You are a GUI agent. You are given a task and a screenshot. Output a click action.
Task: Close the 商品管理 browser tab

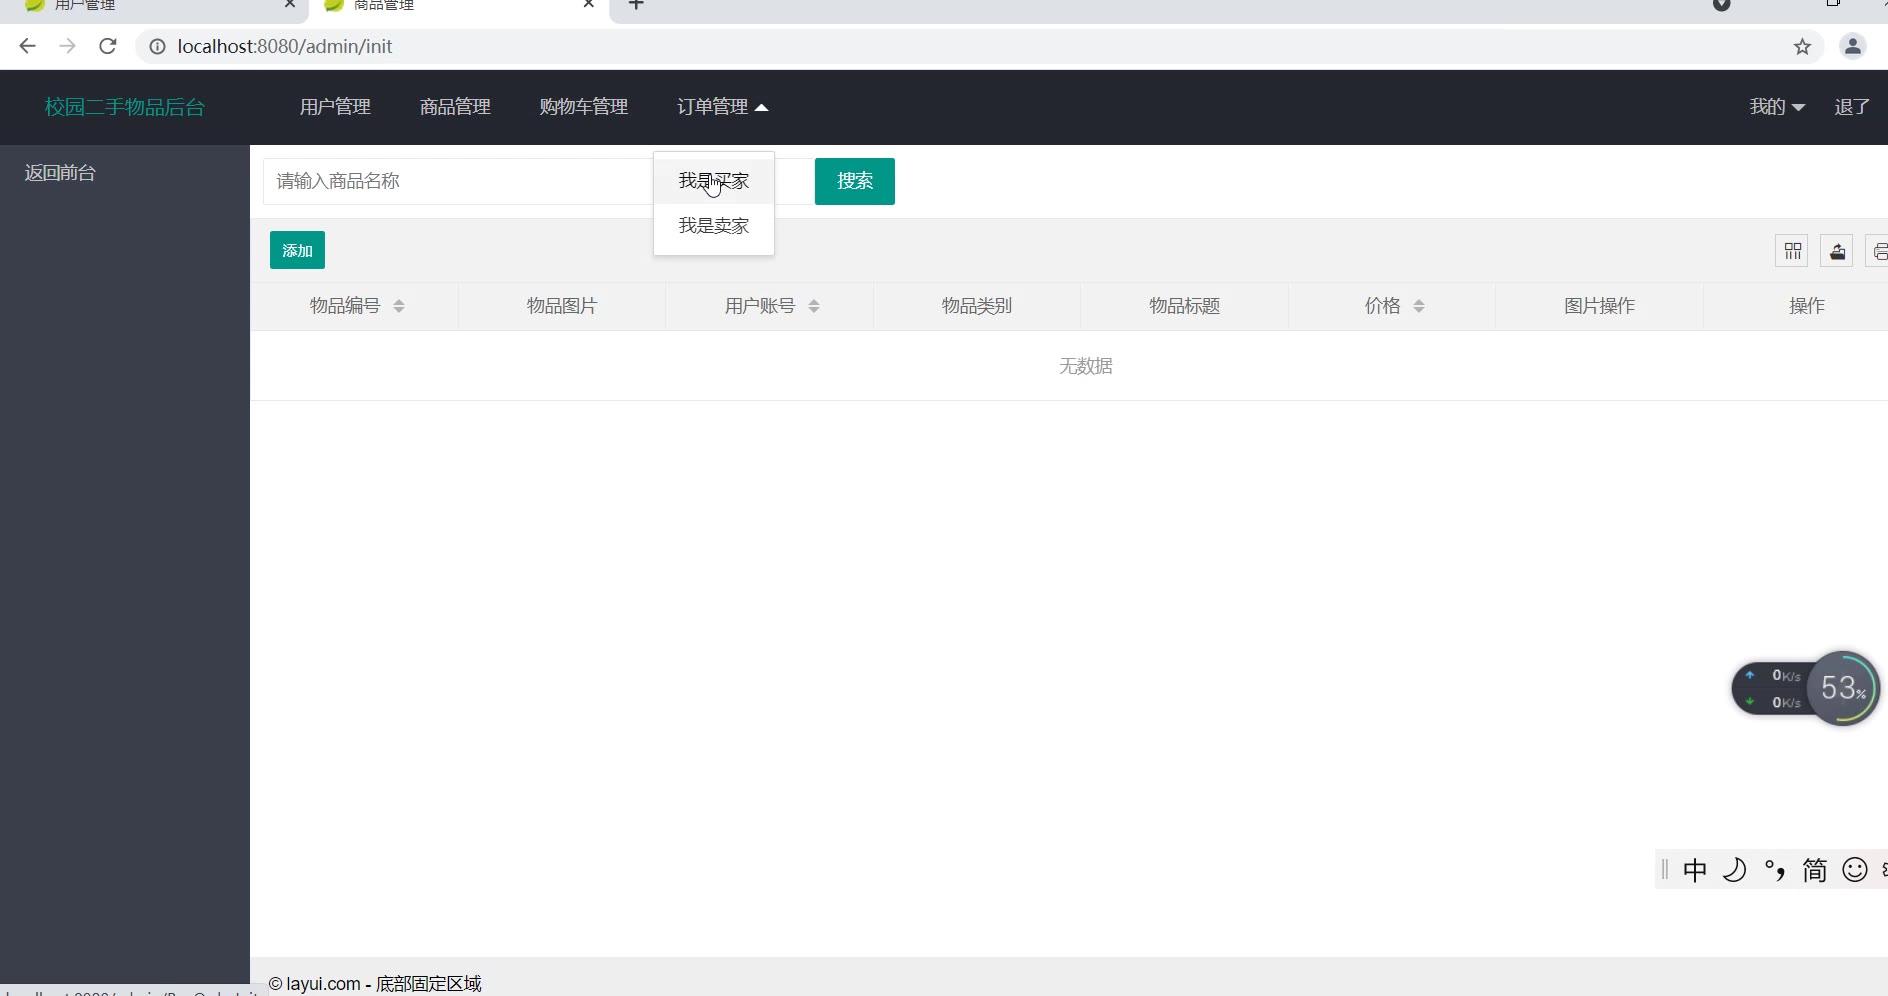589,4
